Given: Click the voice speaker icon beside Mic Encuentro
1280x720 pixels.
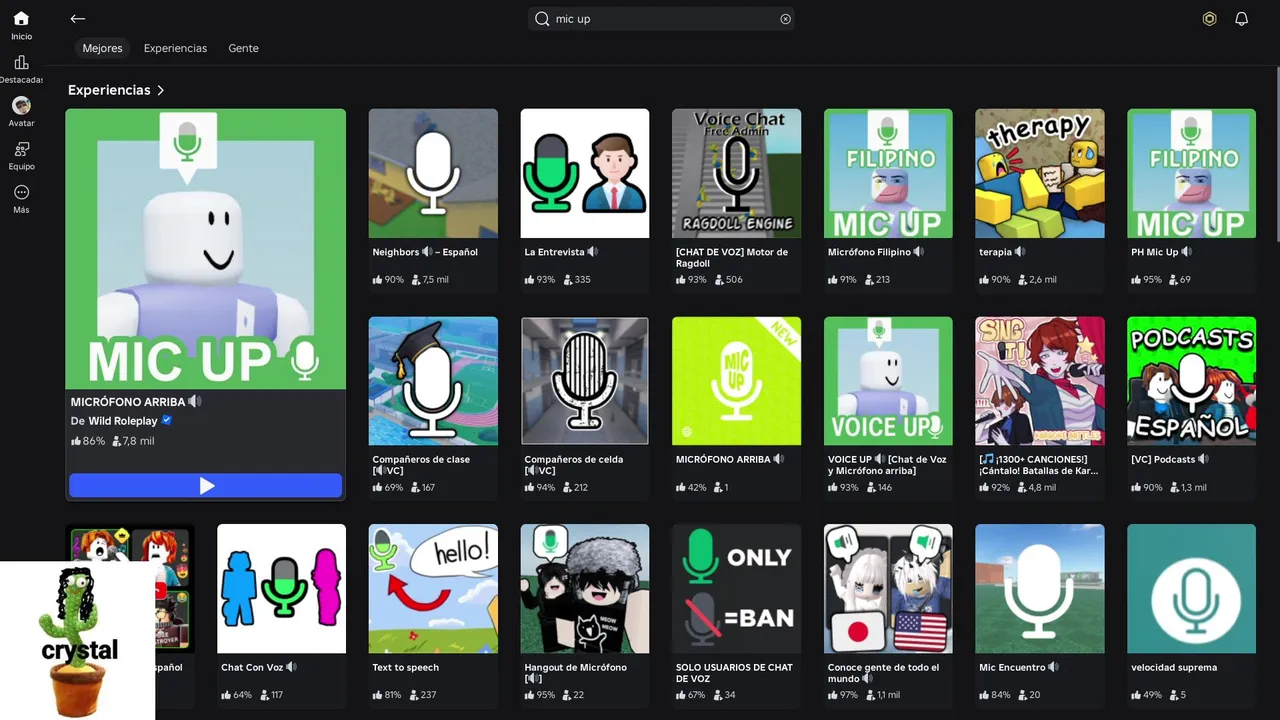Looking at the screenshot, I should point(1054,667).
